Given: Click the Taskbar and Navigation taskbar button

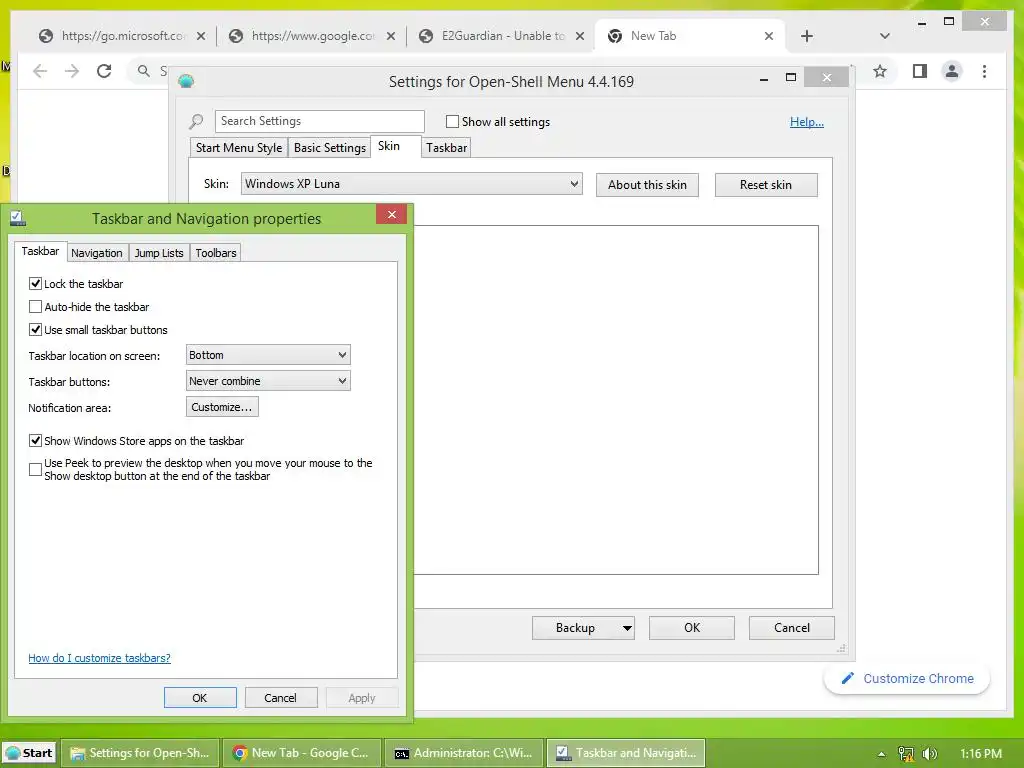Looking at the screenshot, I should click(626, 753).
